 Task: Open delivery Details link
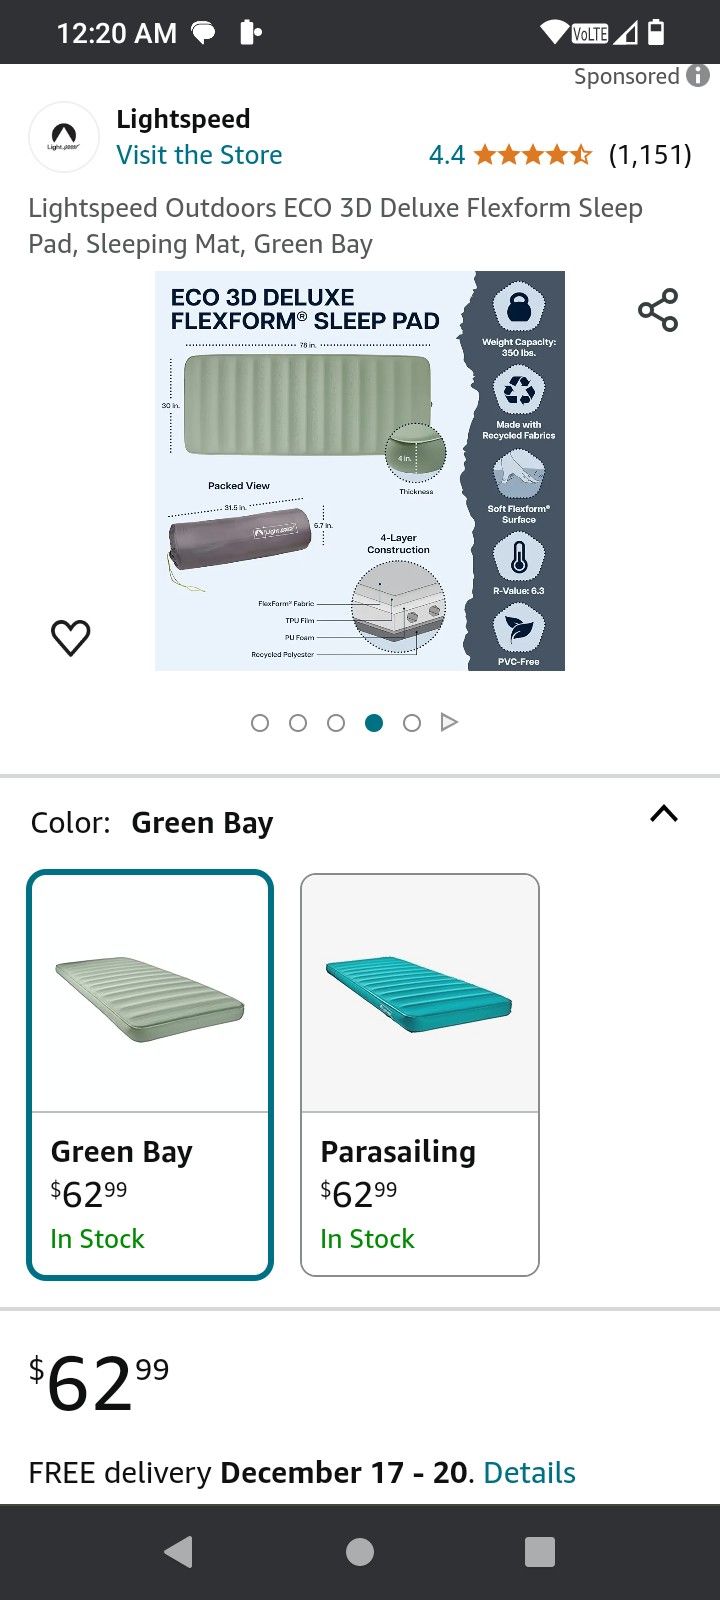(x=528, y=1472)
